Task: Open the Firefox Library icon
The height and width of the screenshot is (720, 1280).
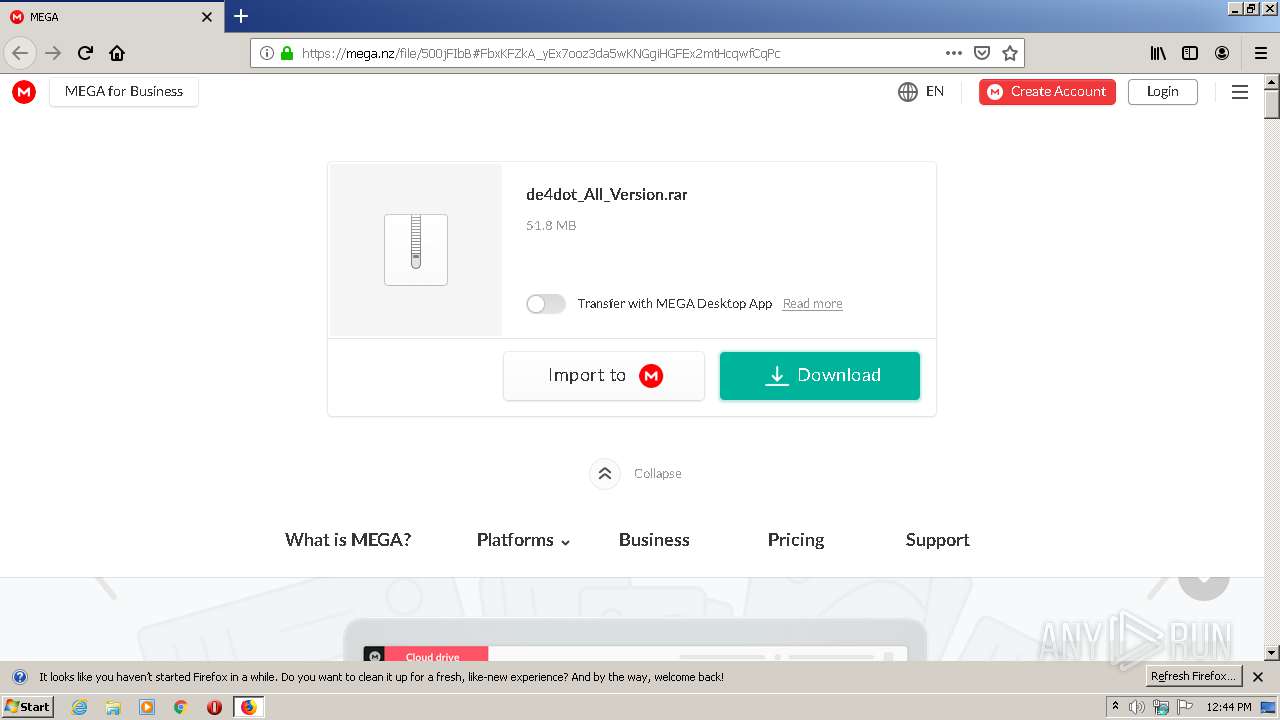Action: [x=1158, y=53]
